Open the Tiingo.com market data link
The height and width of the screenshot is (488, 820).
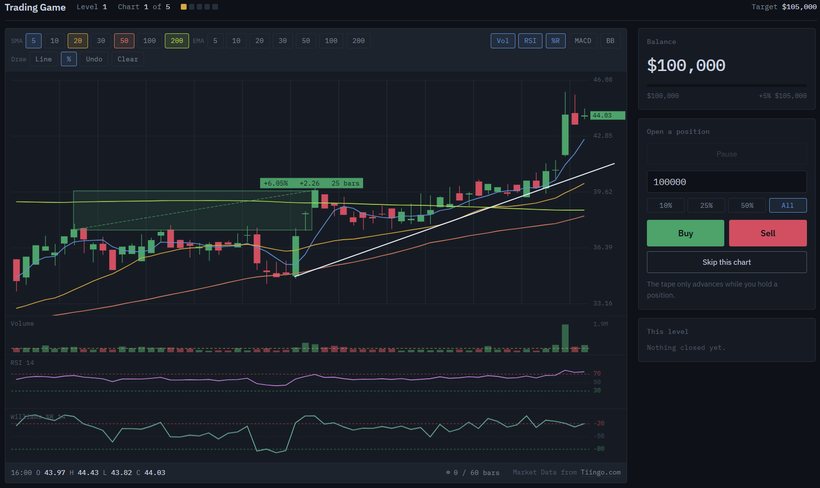coord(600,472)
